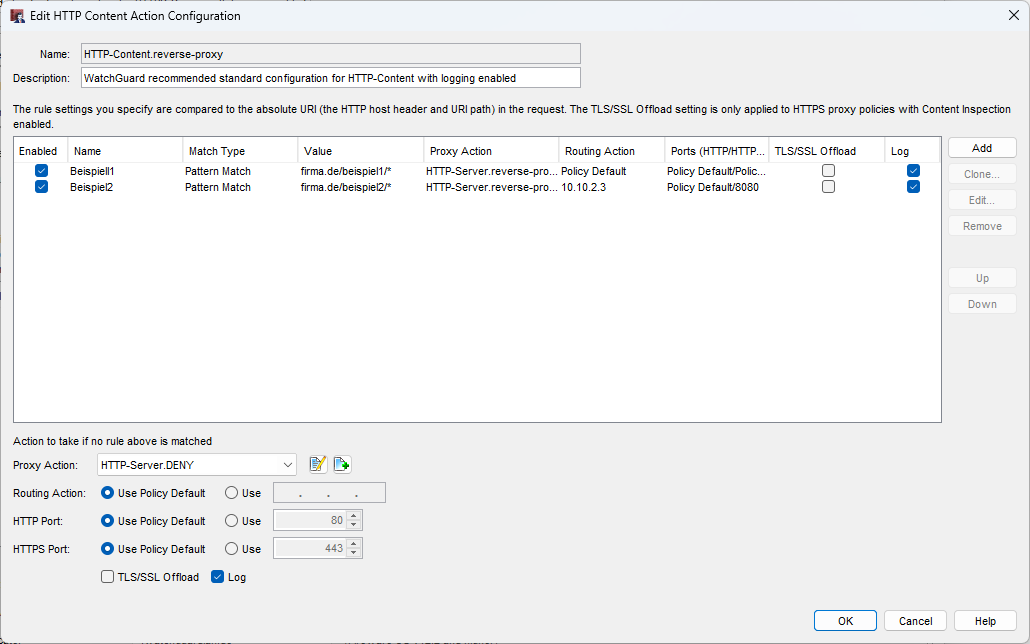Click the Enabled column header

(x=41, y=151)
